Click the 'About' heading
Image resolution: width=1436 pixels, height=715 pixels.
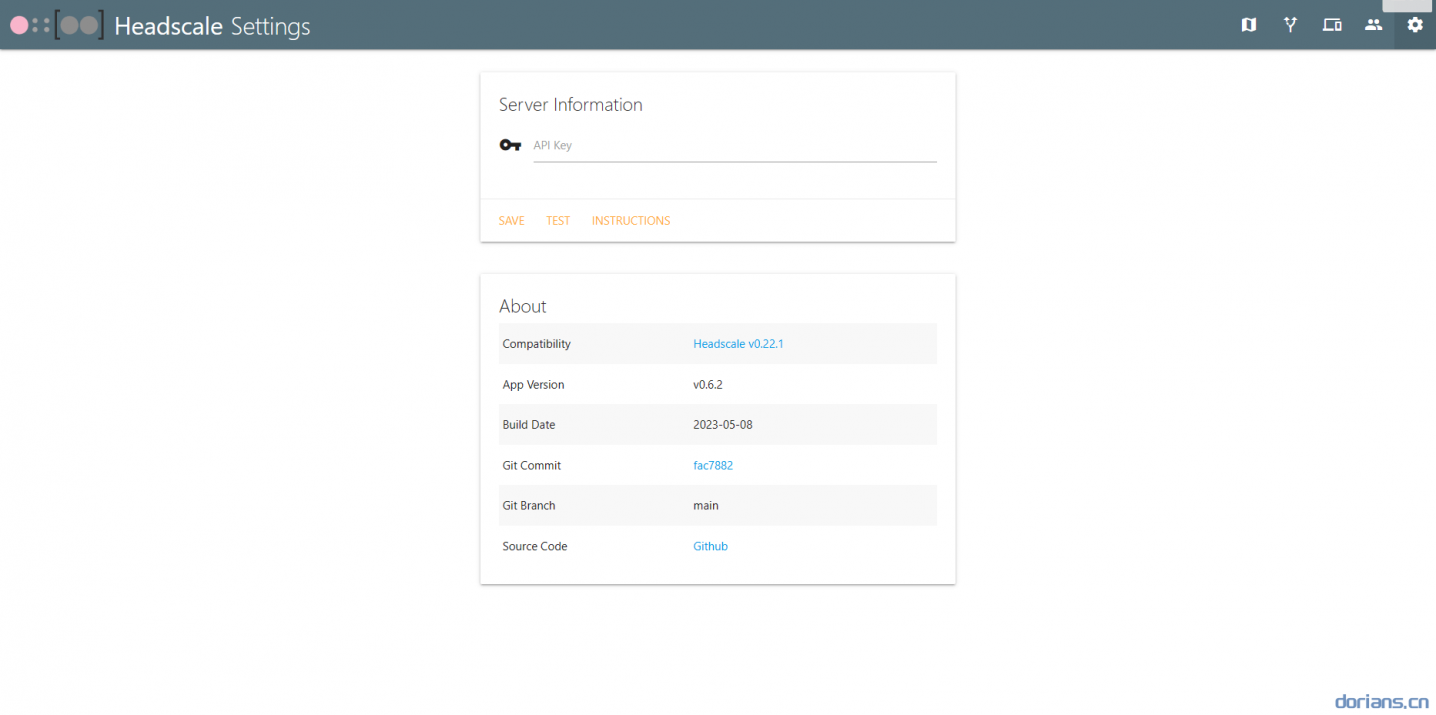523,306
